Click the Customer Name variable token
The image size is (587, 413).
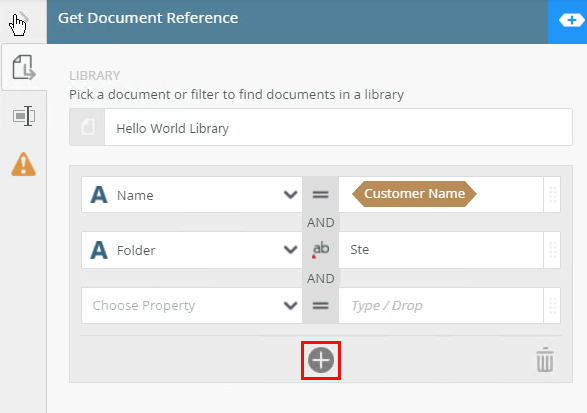tap(414, 194)
